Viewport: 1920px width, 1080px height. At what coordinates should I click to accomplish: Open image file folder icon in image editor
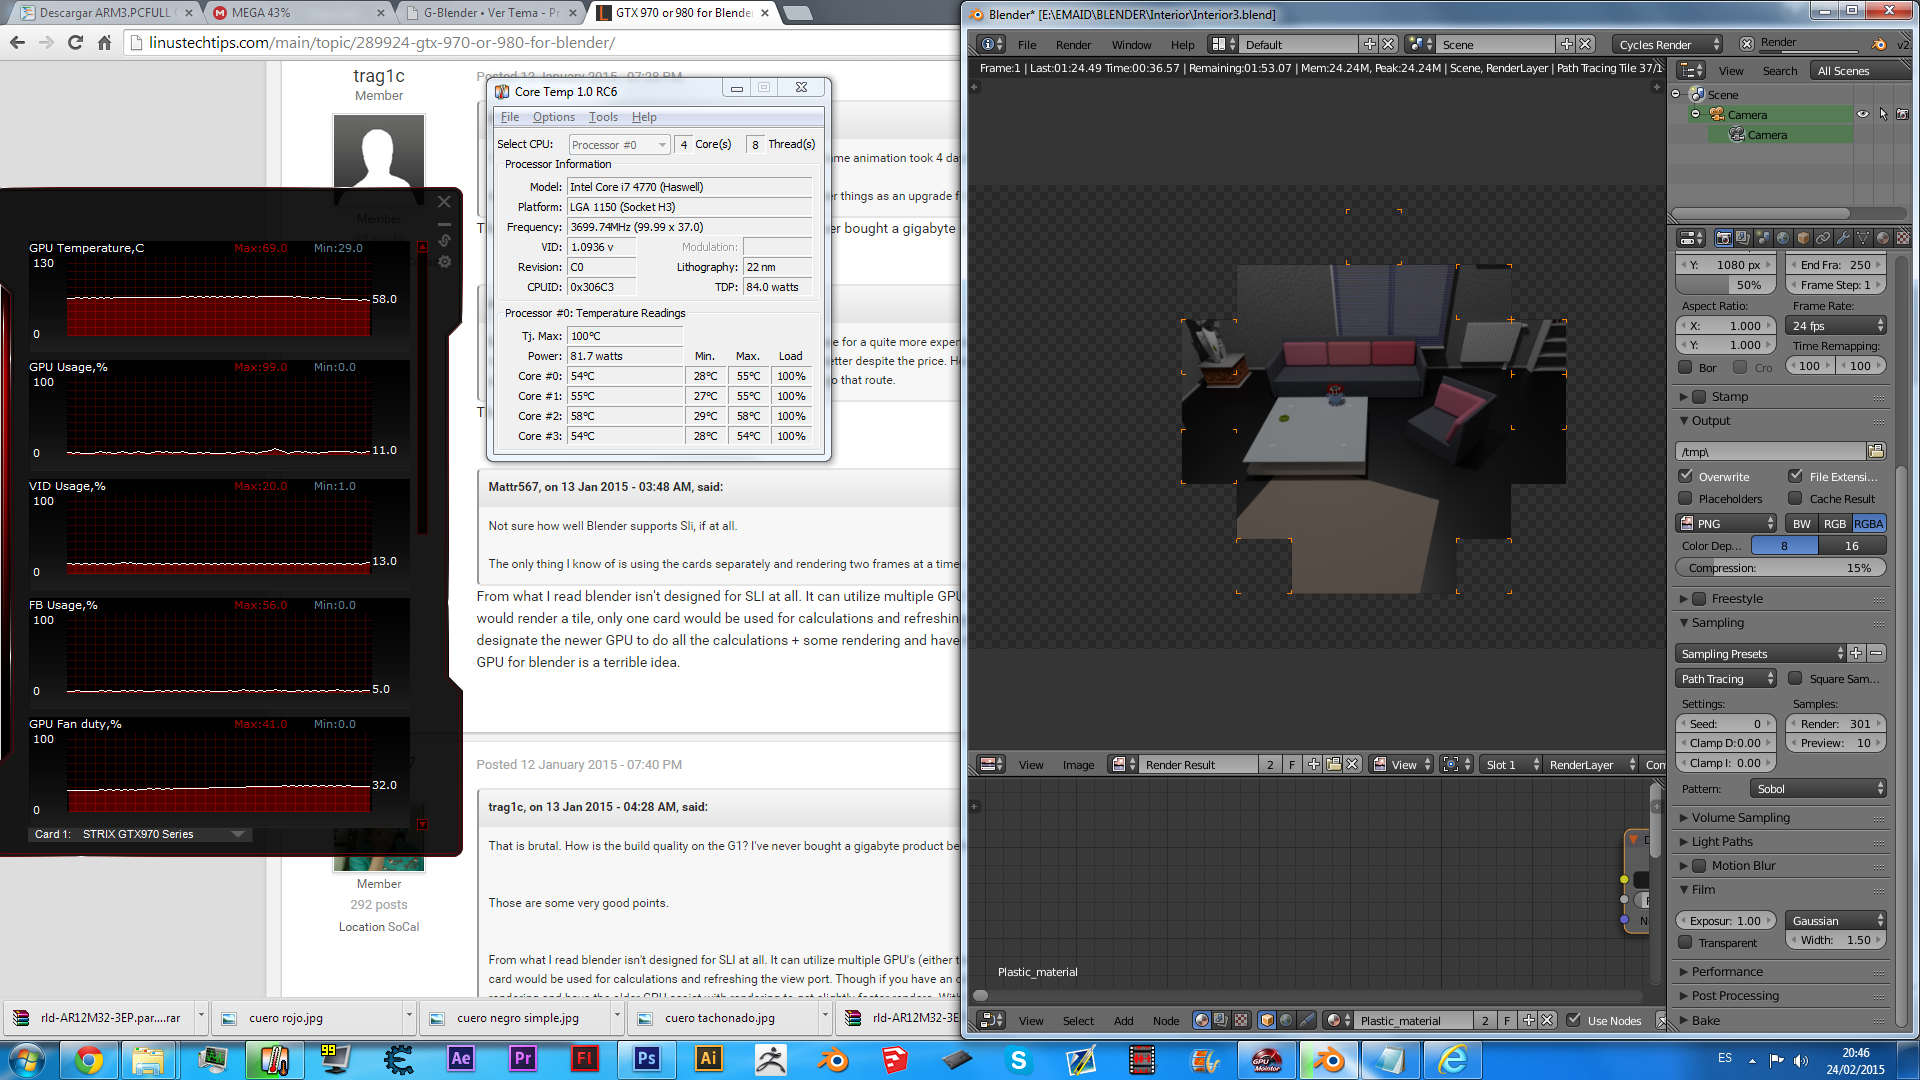(1333, 764)
